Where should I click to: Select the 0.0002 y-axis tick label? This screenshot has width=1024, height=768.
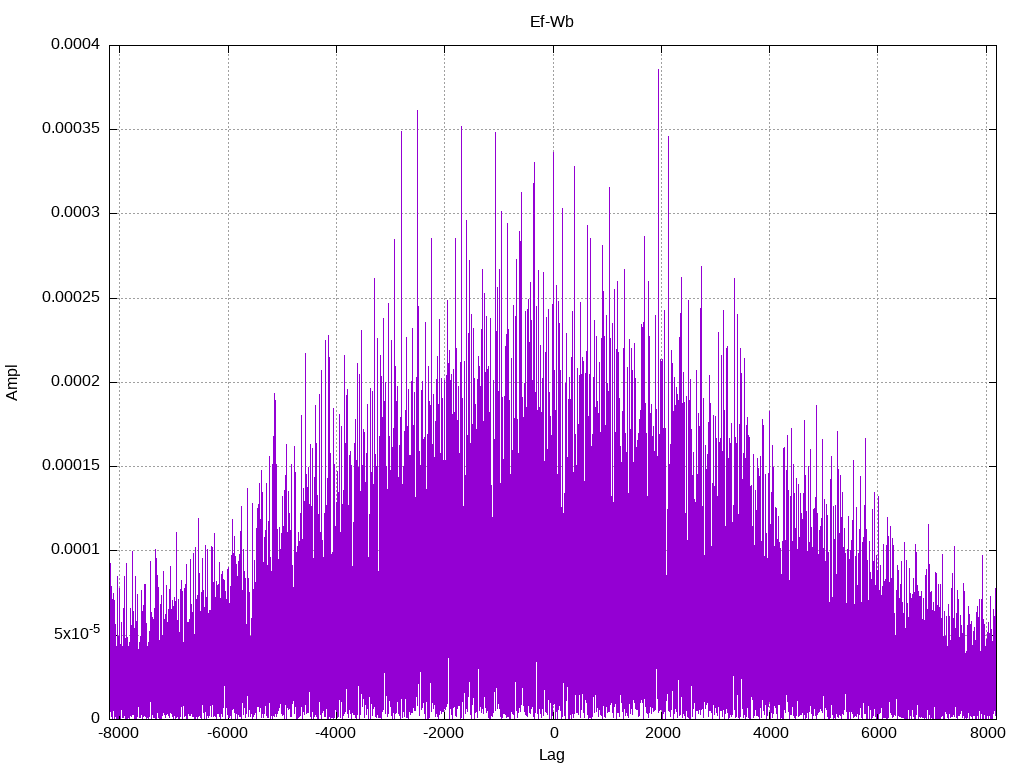(76, 381)
